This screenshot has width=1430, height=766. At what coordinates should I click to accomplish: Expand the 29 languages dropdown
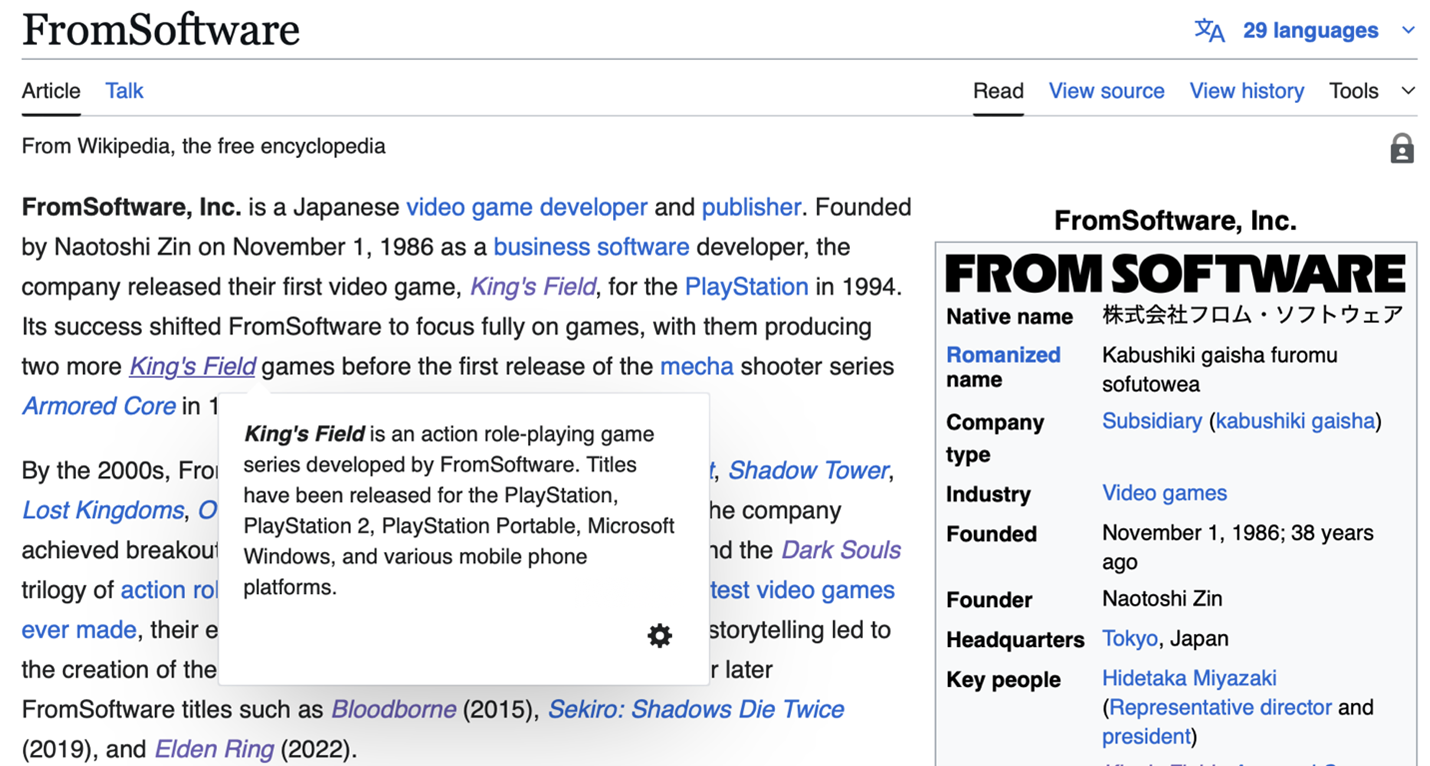pyautogui.click(x=1408, y=31)
